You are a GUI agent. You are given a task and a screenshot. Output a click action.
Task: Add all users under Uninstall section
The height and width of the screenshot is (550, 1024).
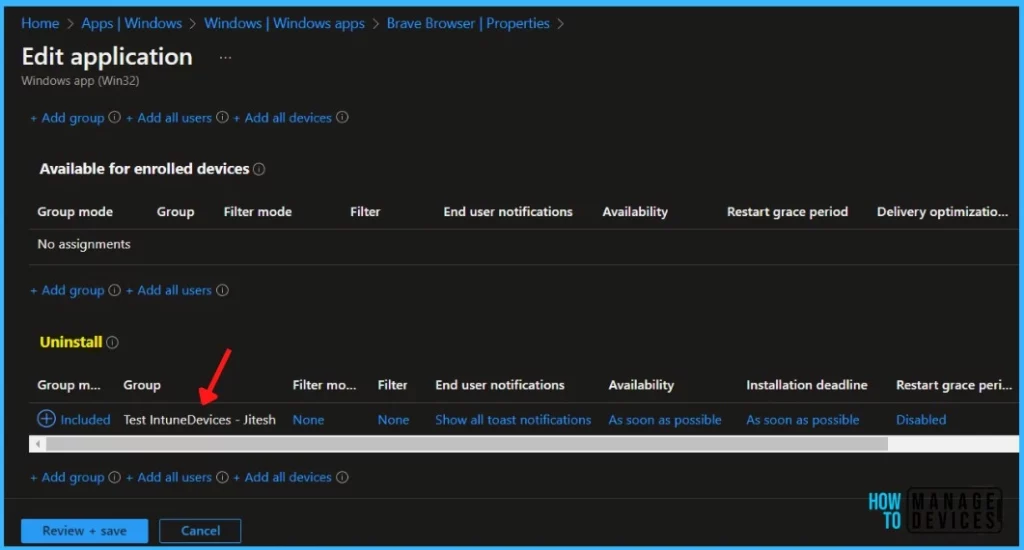coord(168,477)
